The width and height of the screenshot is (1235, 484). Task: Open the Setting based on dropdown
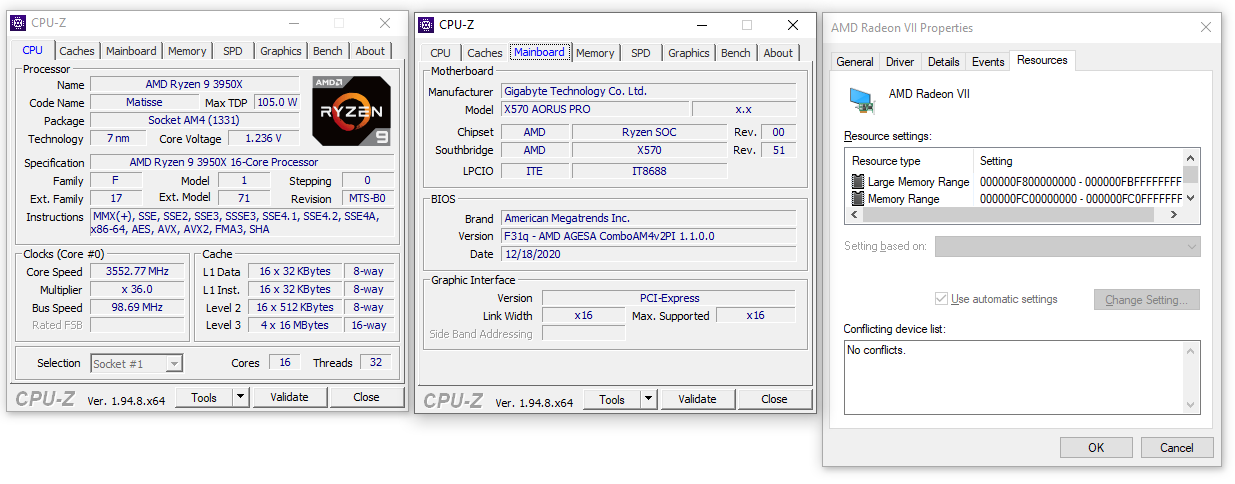[x=1067, y=246]
